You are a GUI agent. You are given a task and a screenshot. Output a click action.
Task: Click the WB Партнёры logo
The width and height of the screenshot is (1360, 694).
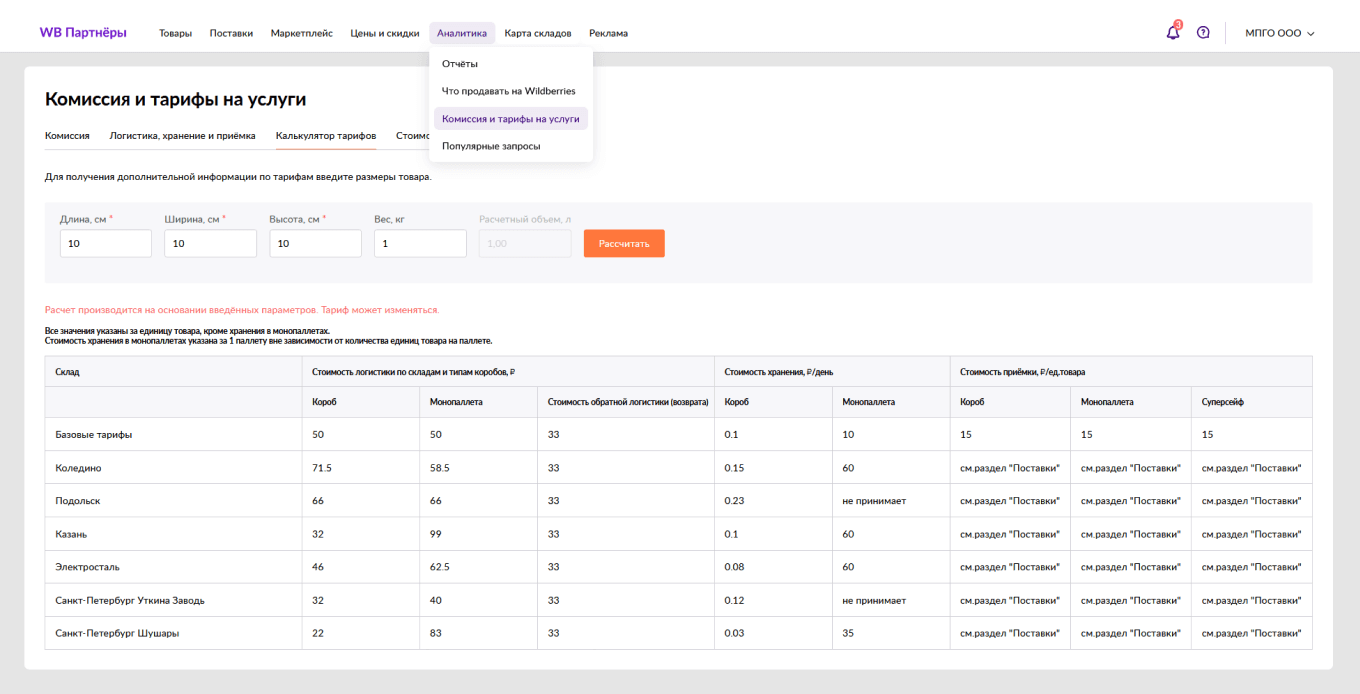click(x=83, y=33)
